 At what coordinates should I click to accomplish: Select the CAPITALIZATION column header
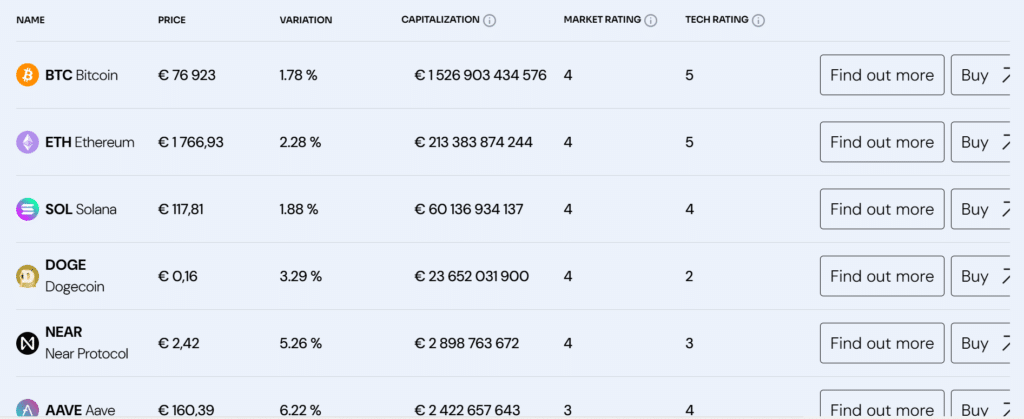click(440, 20)
